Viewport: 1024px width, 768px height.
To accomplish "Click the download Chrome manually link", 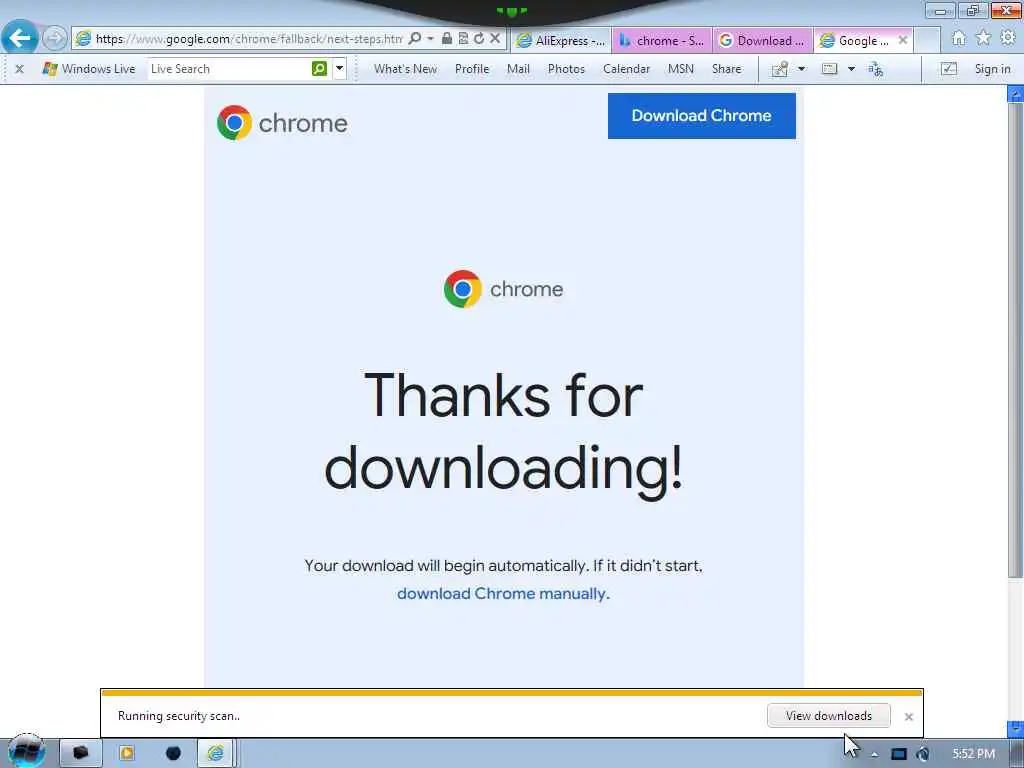I will pos(503,594).
